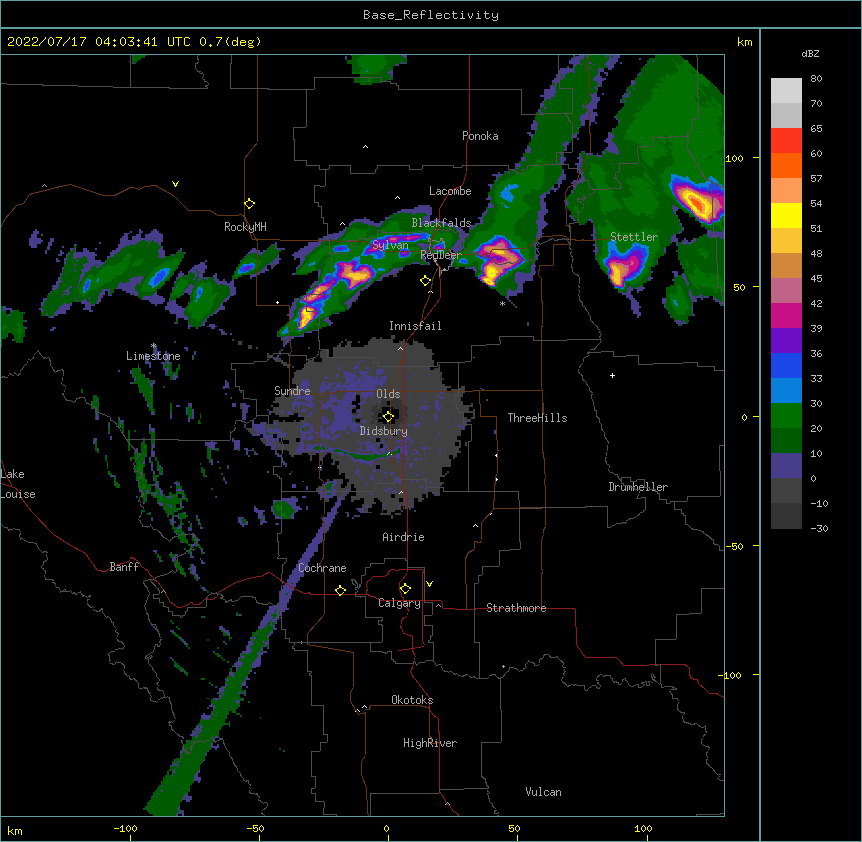The width and height of the screenshot is (862, 842).
Task: Click the Drumheller city label
Action: [x=638, y=487]
